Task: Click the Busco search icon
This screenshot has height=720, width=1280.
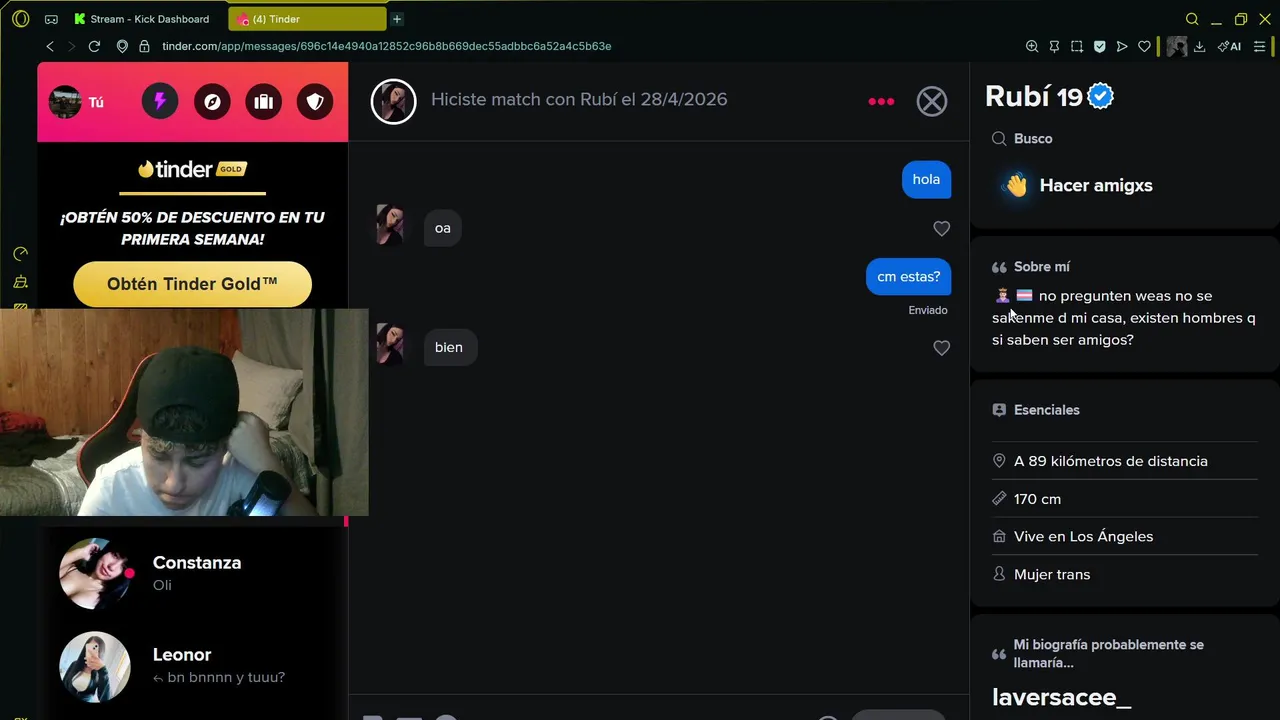Action: pos(999,139)
